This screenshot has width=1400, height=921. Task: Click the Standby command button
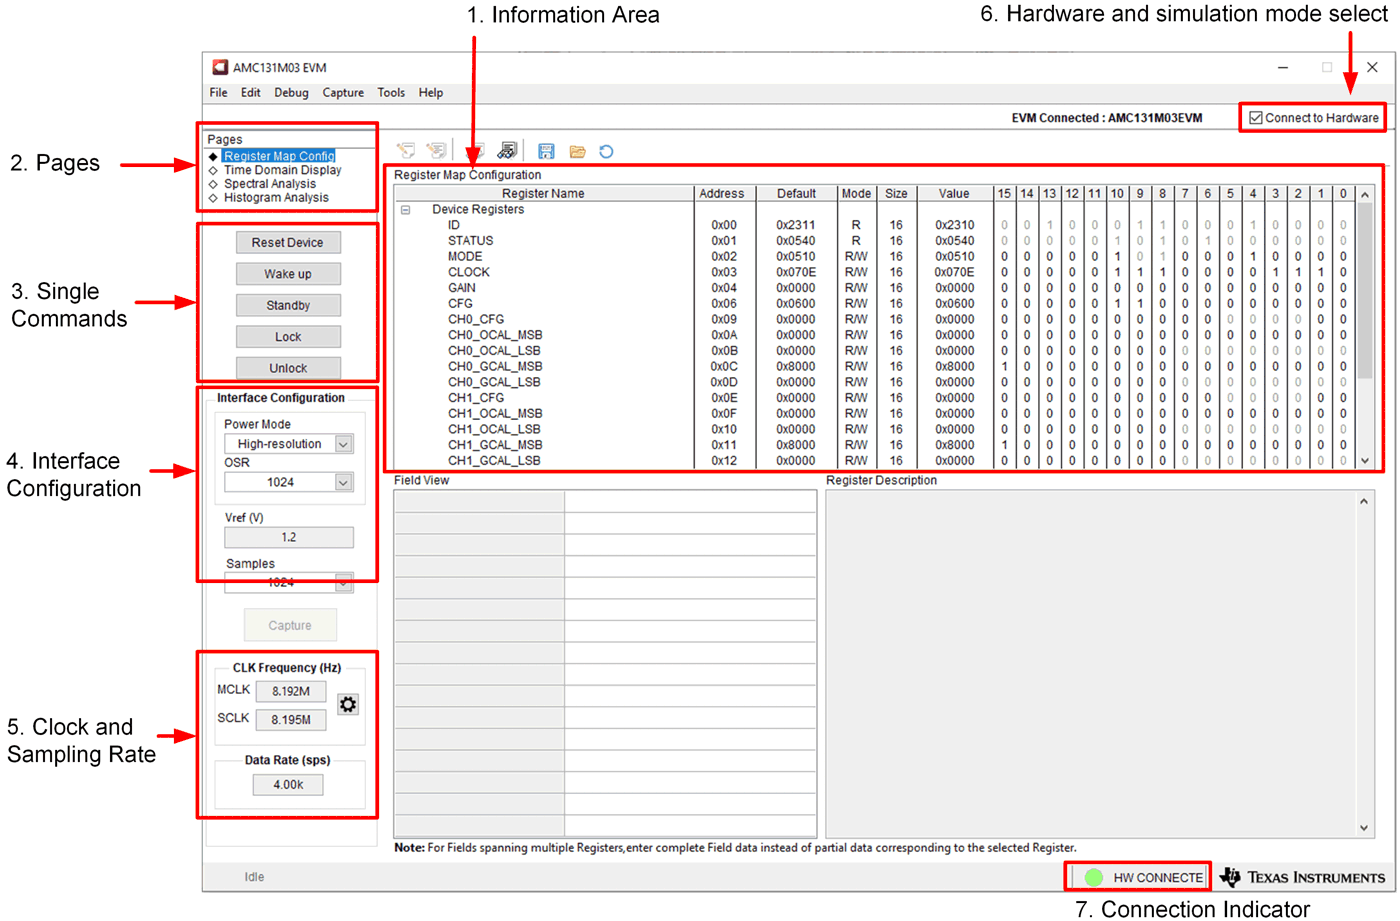click(288, 305)
